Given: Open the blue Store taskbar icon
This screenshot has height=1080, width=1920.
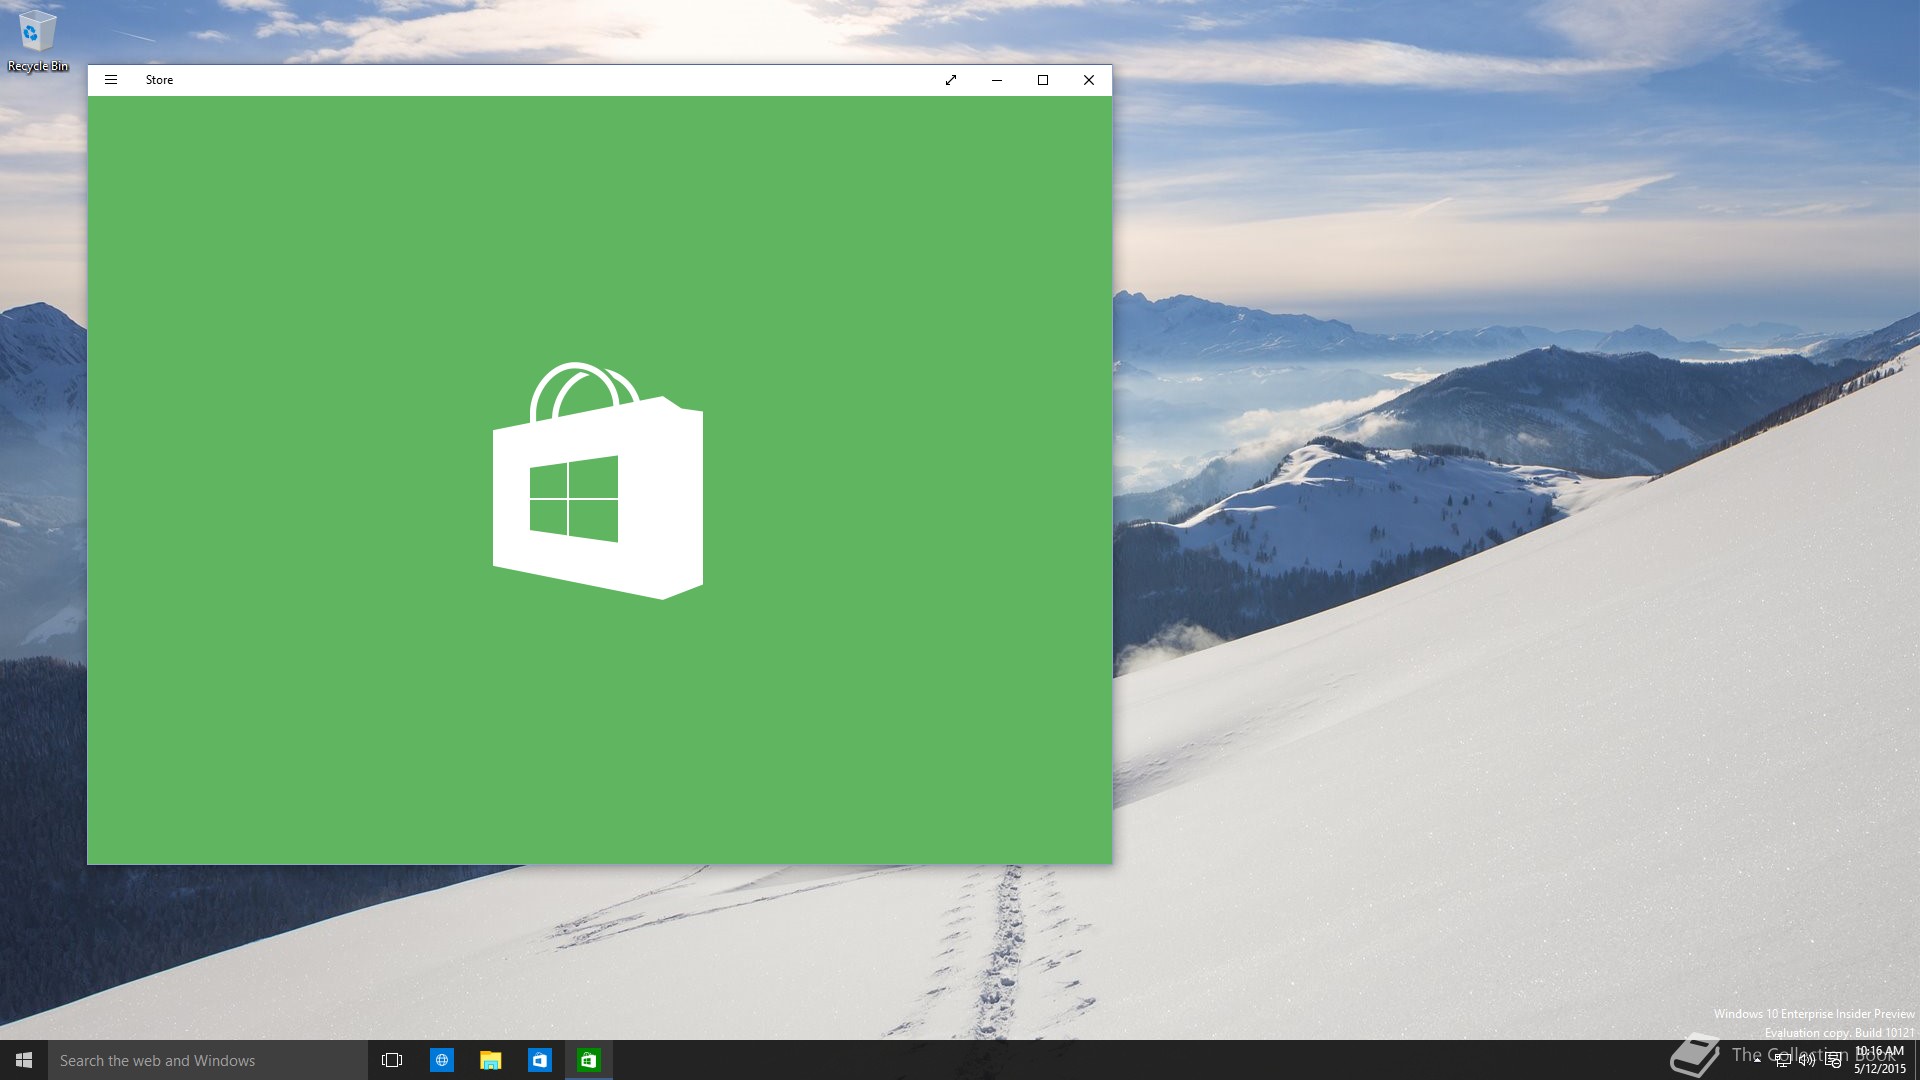Looking at the screenshot, I should (x=540, y=1060).
